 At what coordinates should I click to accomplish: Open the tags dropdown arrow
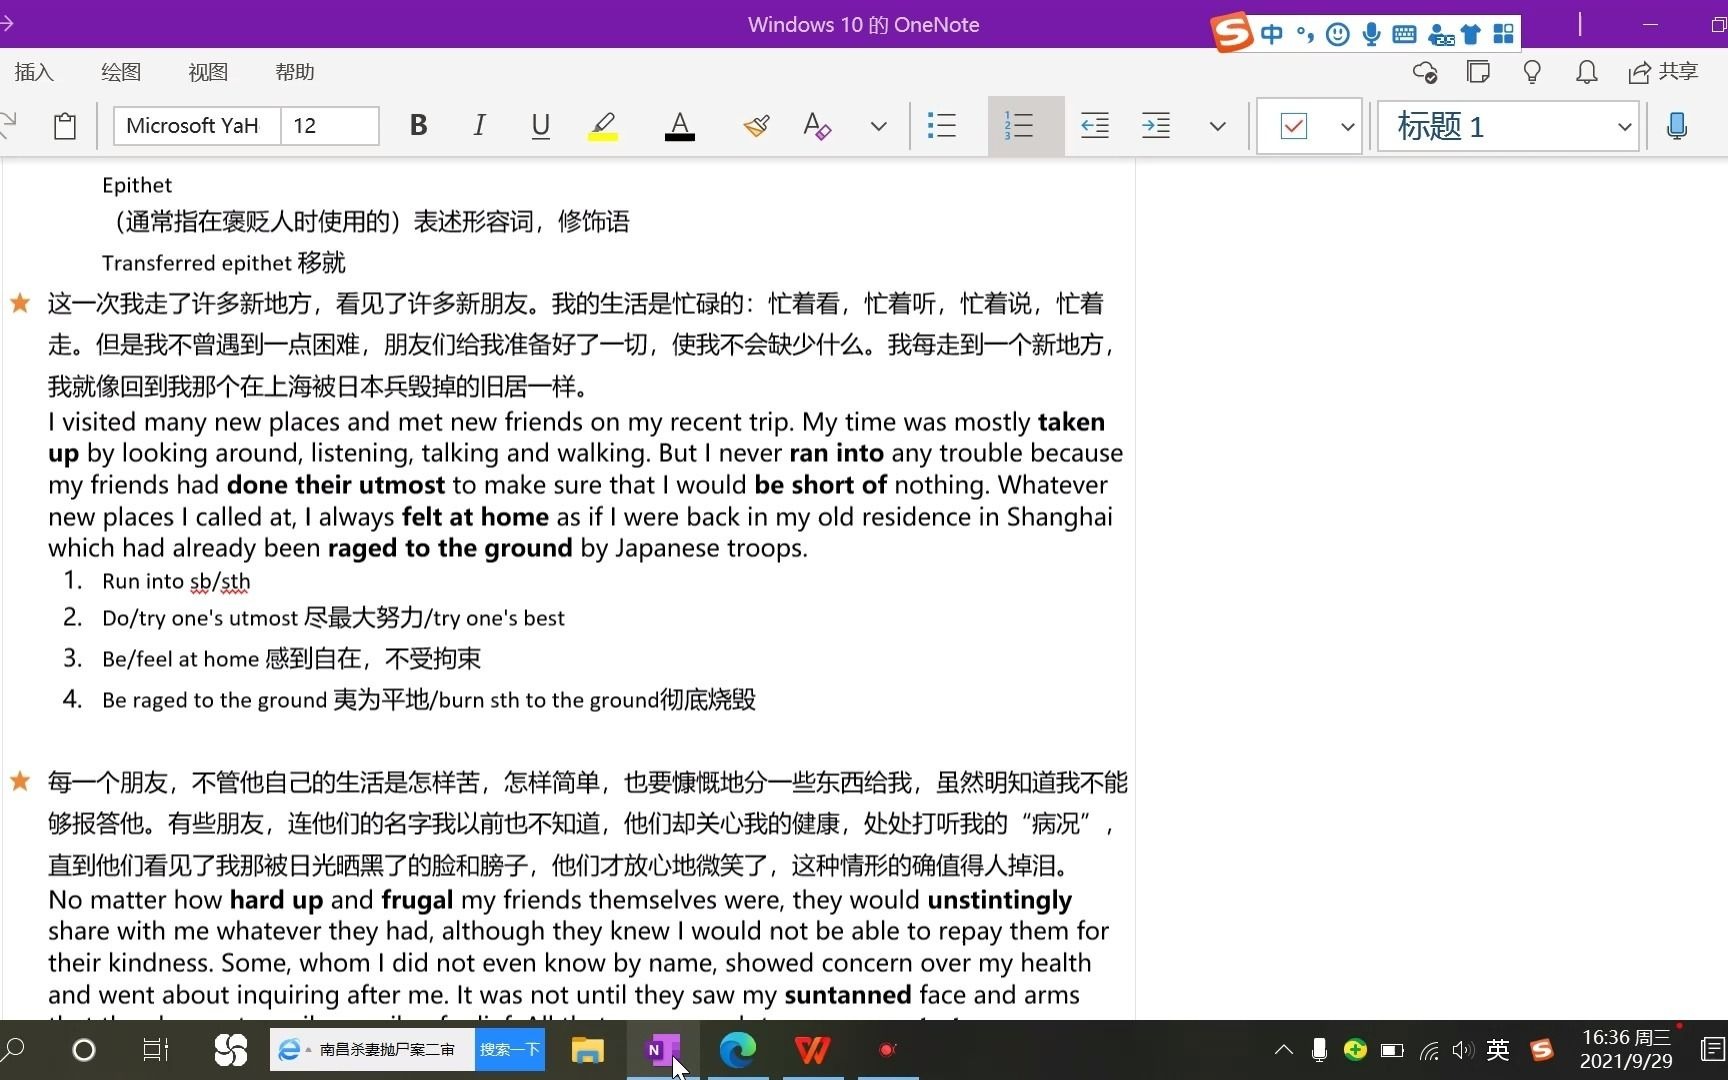(x=1347, y=126)
